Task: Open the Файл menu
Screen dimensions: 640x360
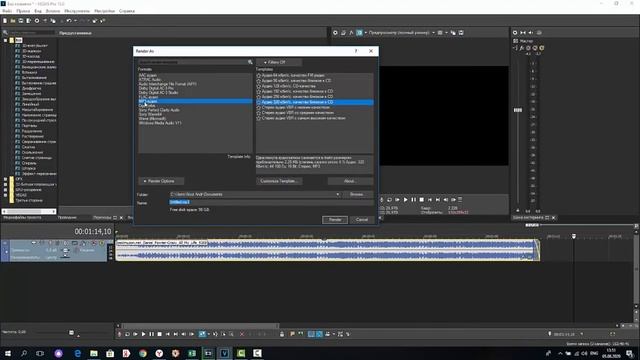Action: click(x=7, y=11)
